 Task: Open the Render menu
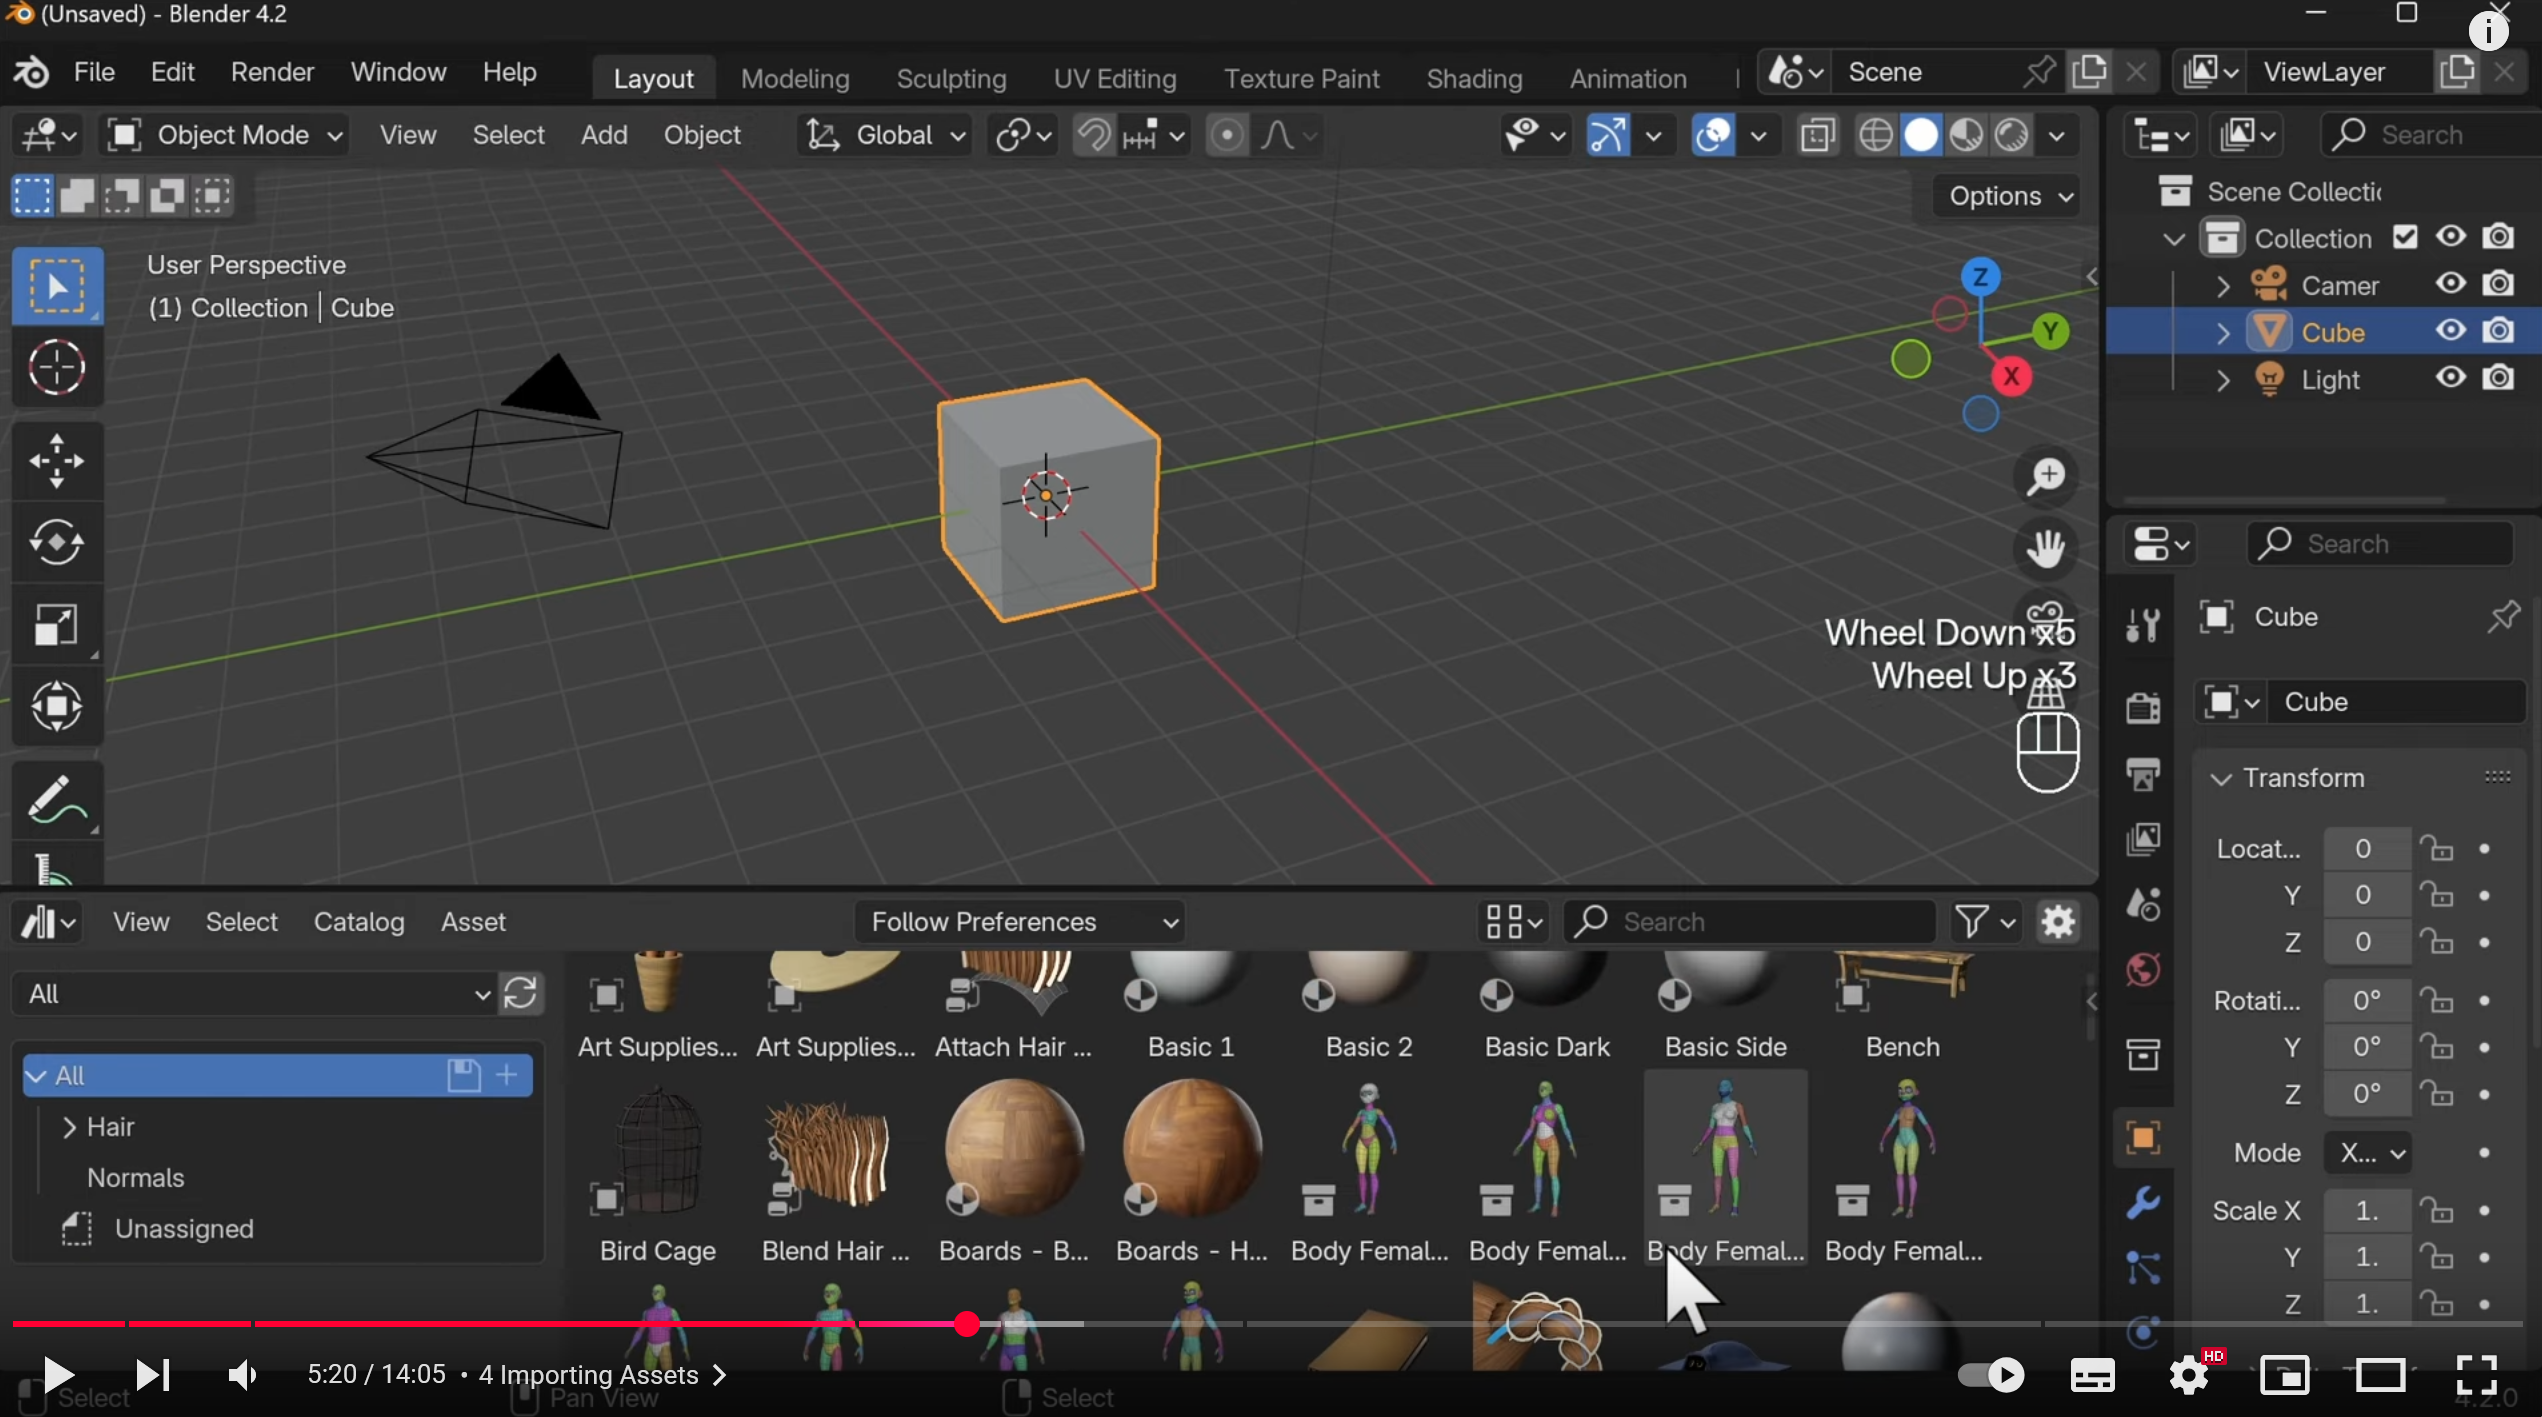(x=272, y=72)
